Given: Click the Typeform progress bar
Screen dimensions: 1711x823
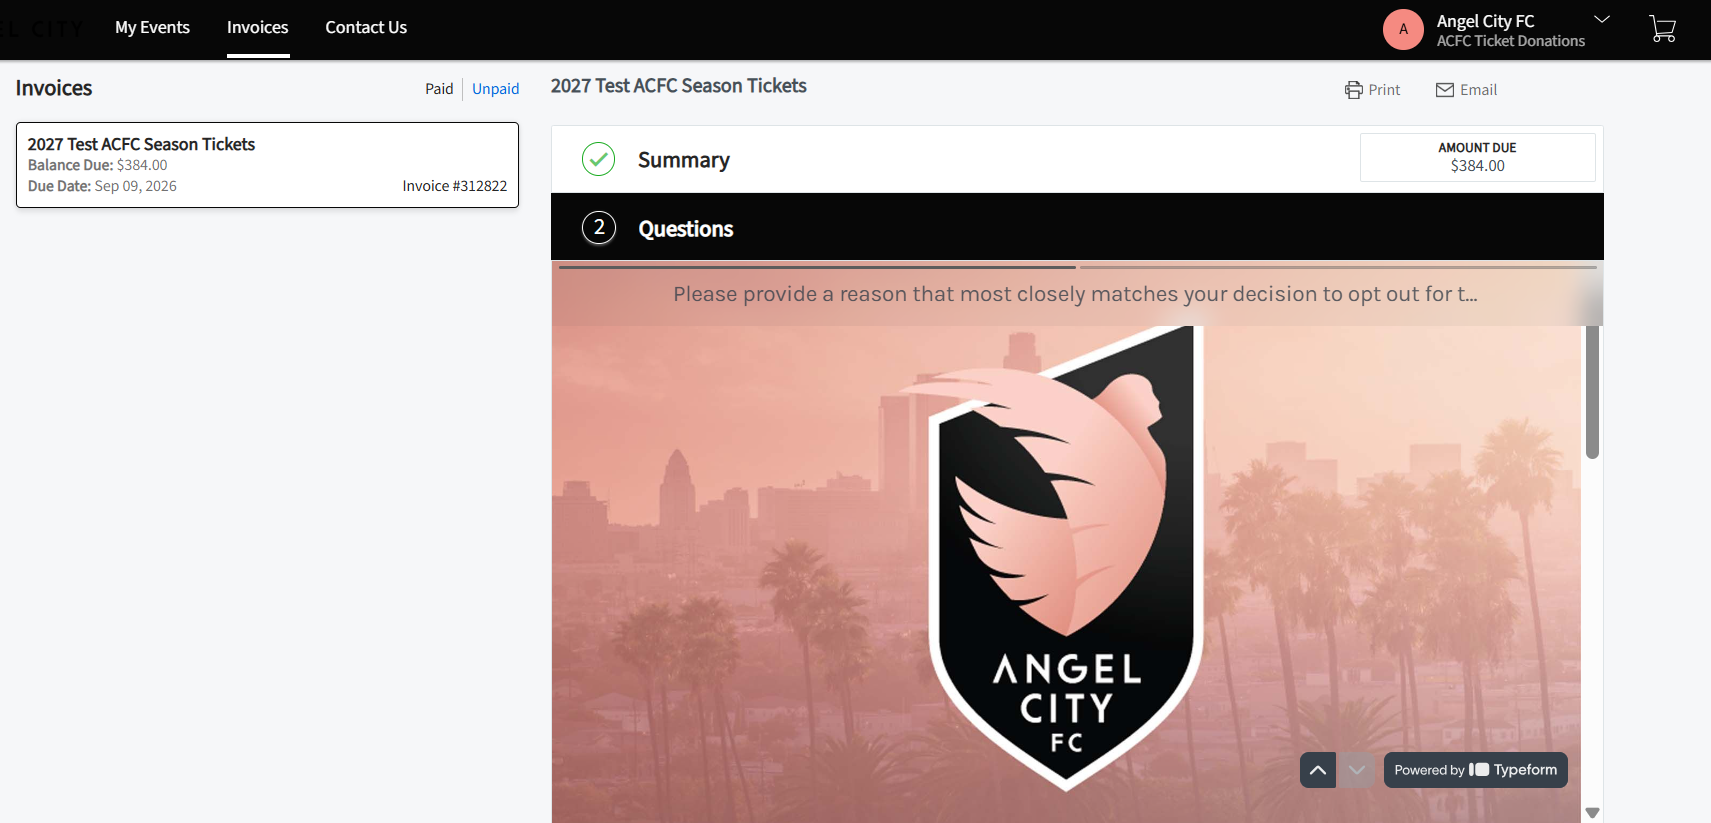Looking at the screenshot, I should [1078, 267].
